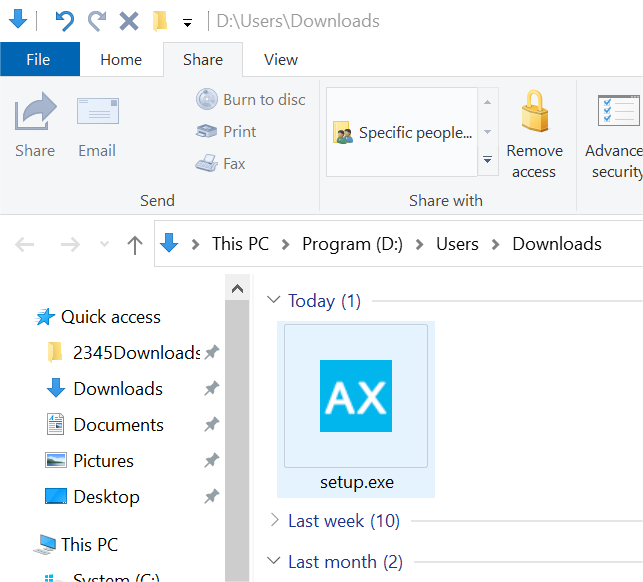Expand the chevron after Program (D:) breadcrumb

[x=419, y=244]
